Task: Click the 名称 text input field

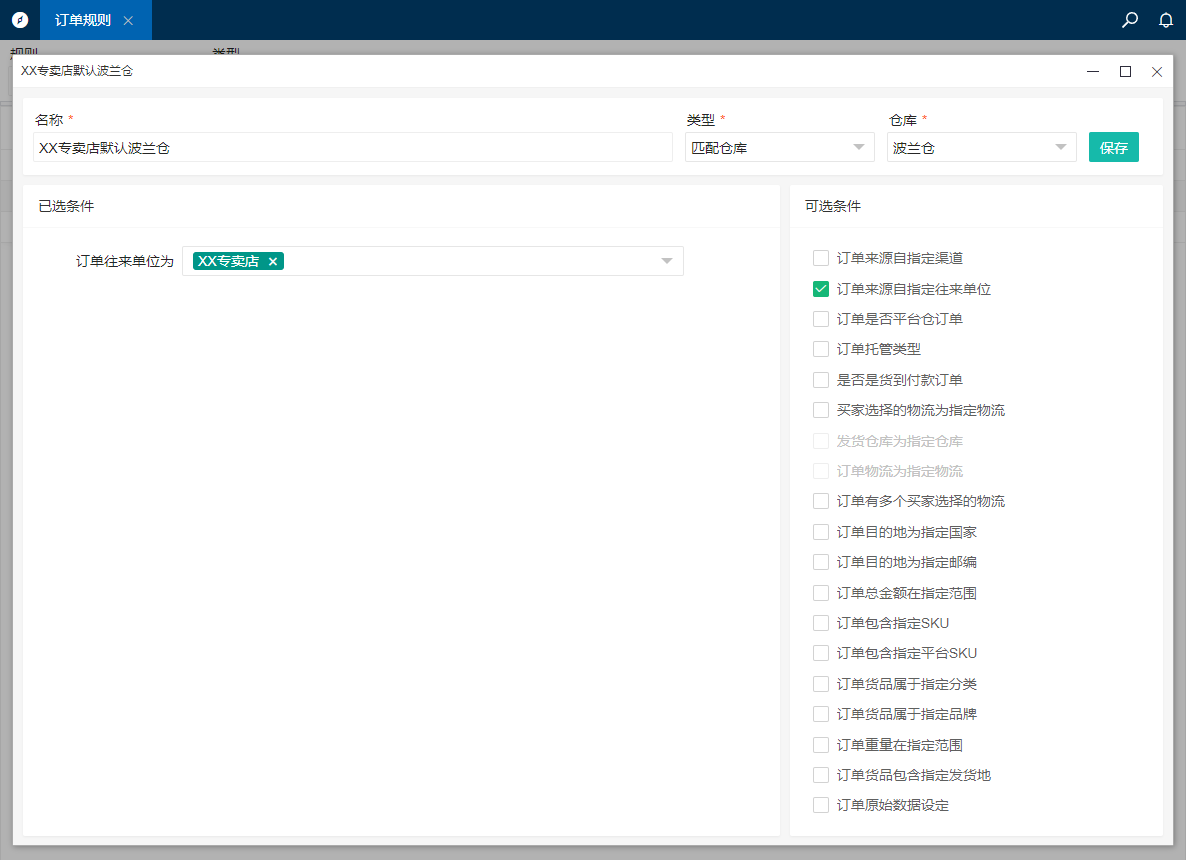Action: (352, 148)
